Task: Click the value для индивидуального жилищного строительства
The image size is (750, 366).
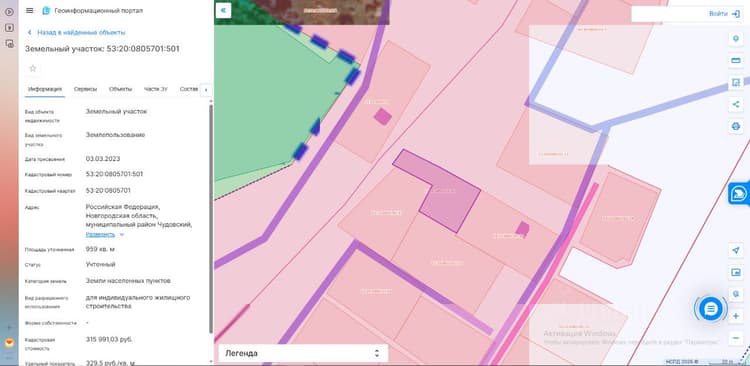Action: tap(138, 301)
